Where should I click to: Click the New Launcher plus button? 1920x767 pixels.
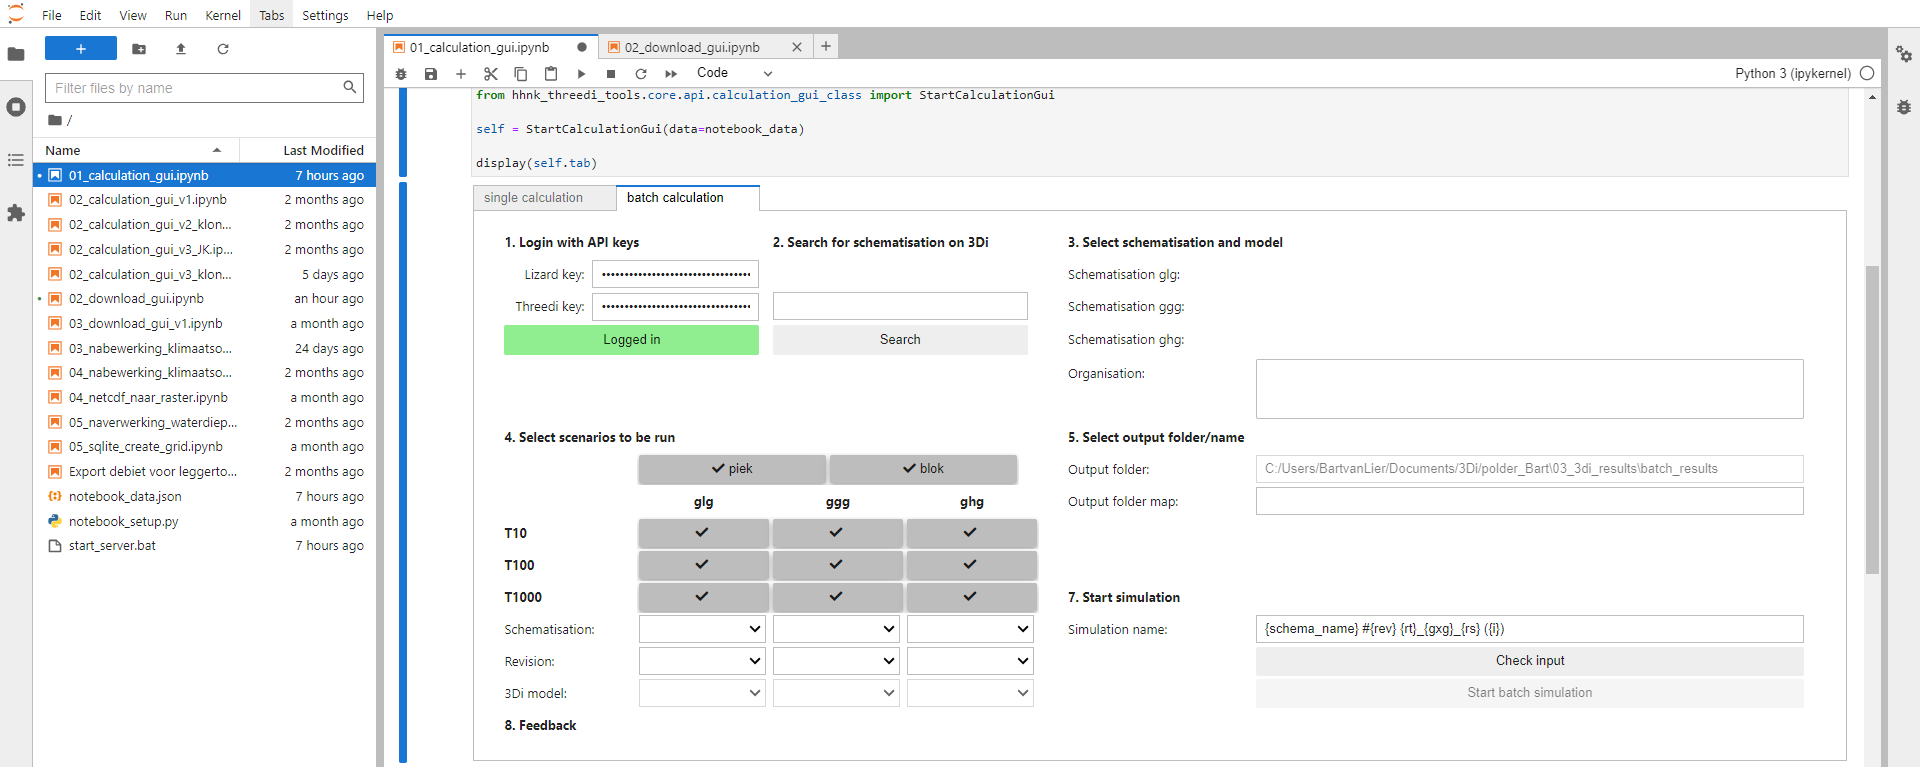click(81, 48)
